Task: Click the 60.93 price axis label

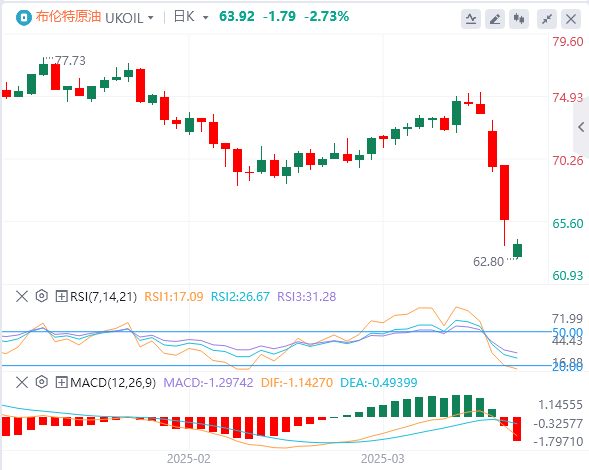Action: pos(568,276)
